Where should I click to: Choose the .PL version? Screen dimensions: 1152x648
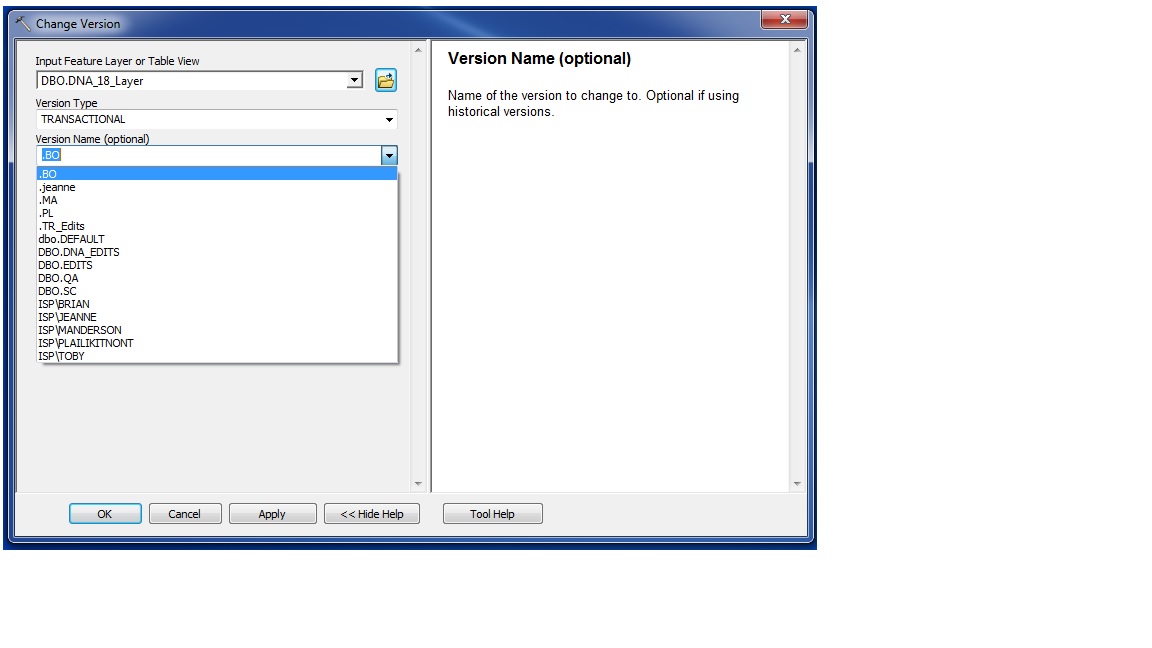(x=217, y=213)
